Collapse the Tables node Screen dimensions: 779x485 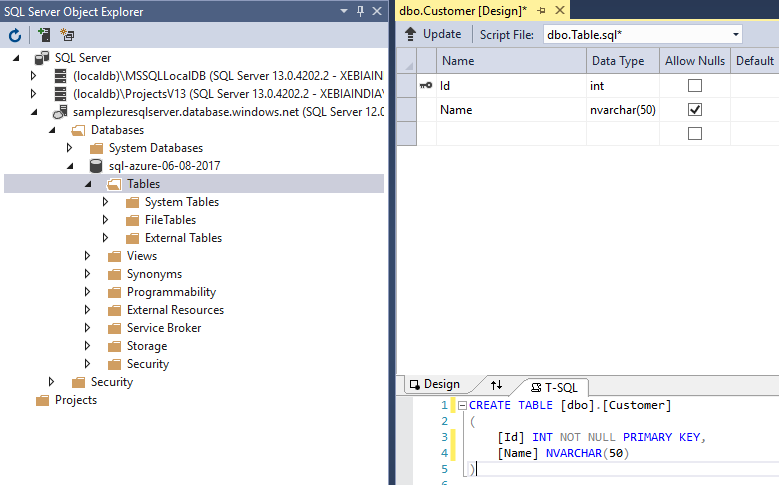click(88, 184)
